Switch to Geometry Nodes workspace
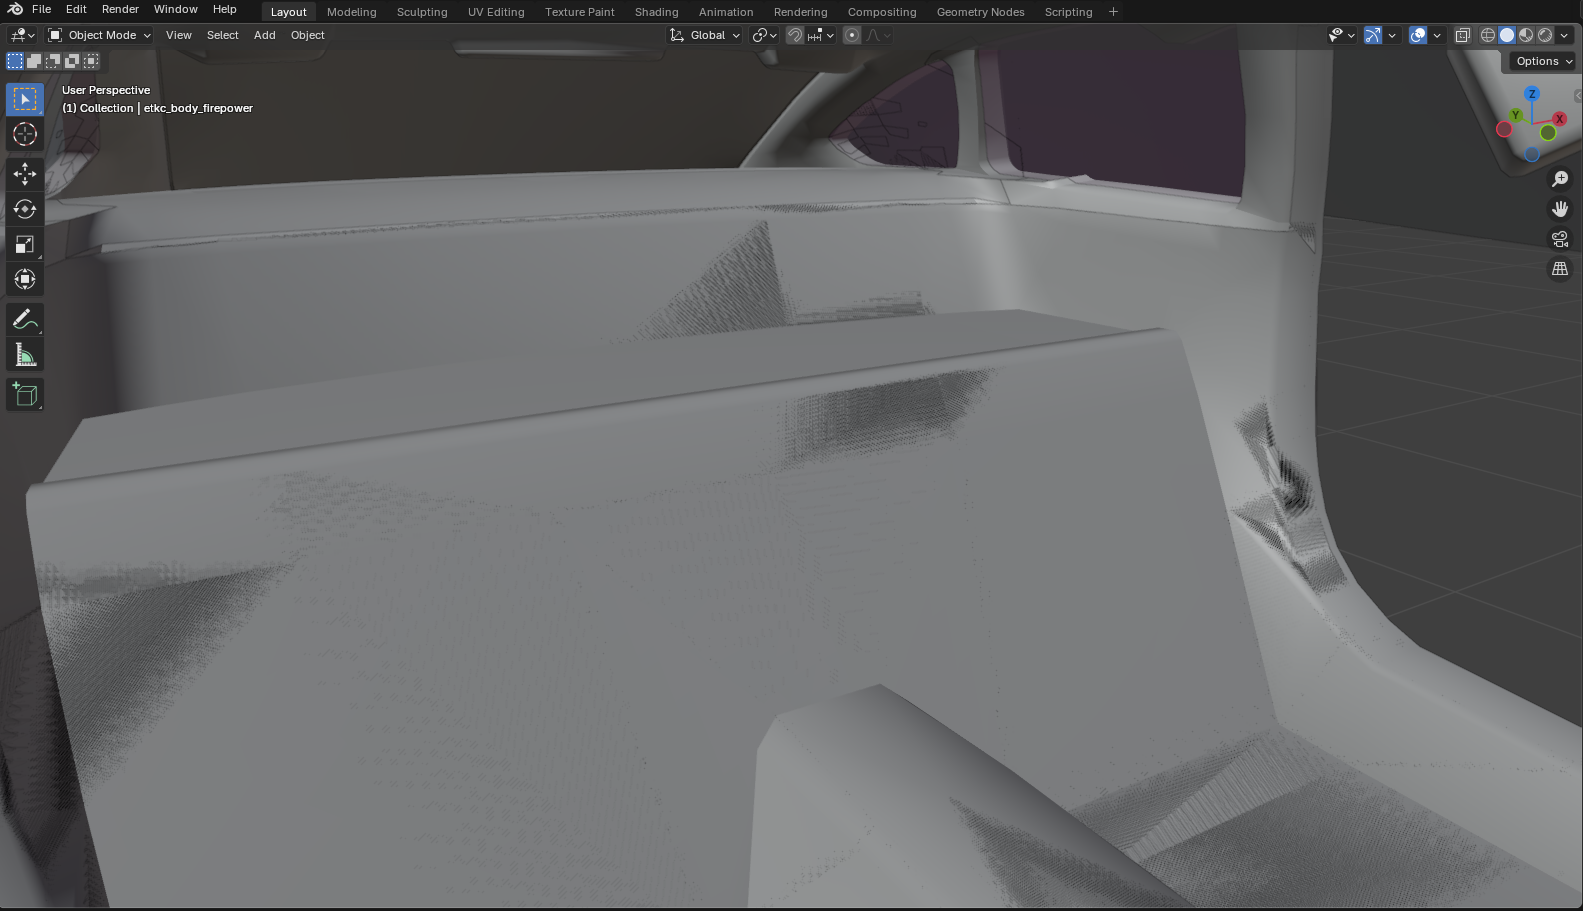This screenshot has width=1583, height=911. (x=981, y=12)
